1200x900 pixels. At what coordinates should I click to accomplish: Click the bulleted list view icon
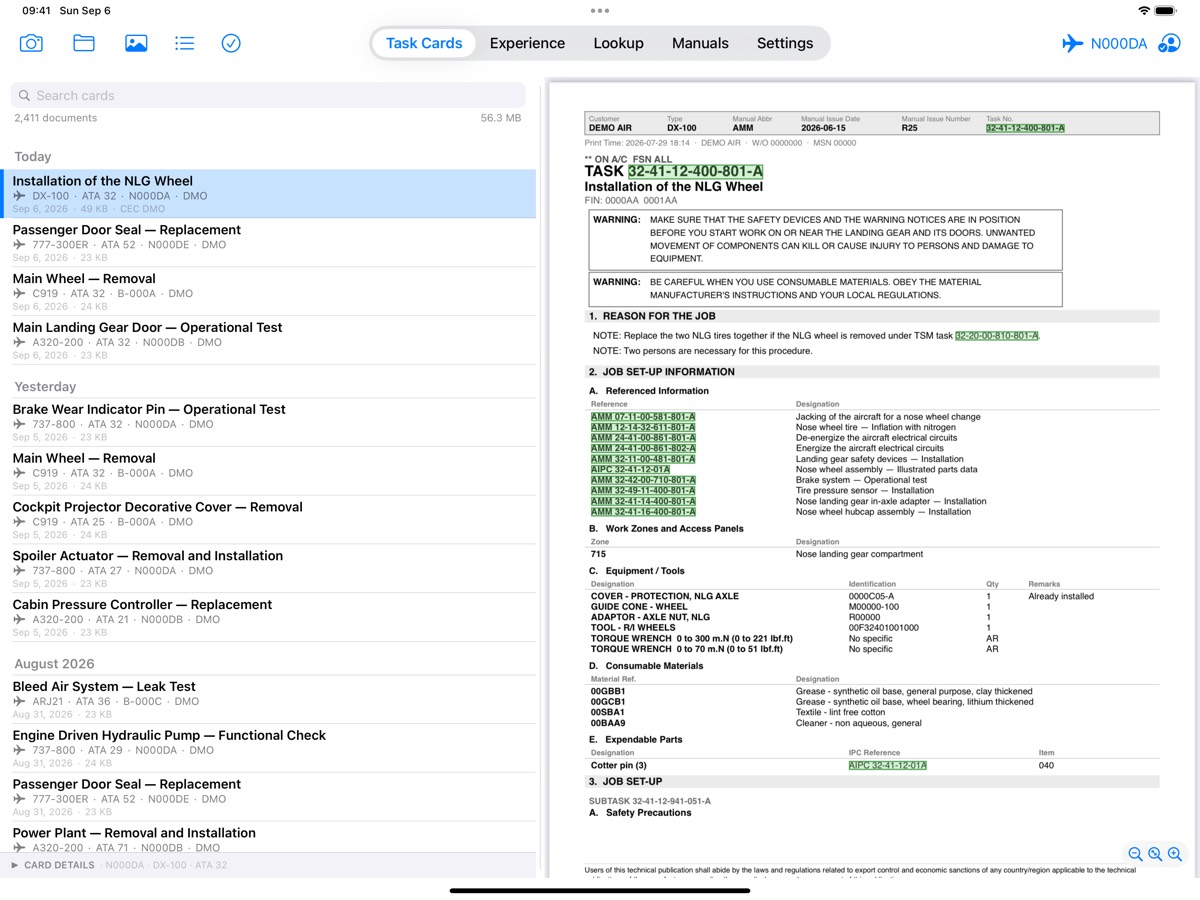[x=184, y=43]
